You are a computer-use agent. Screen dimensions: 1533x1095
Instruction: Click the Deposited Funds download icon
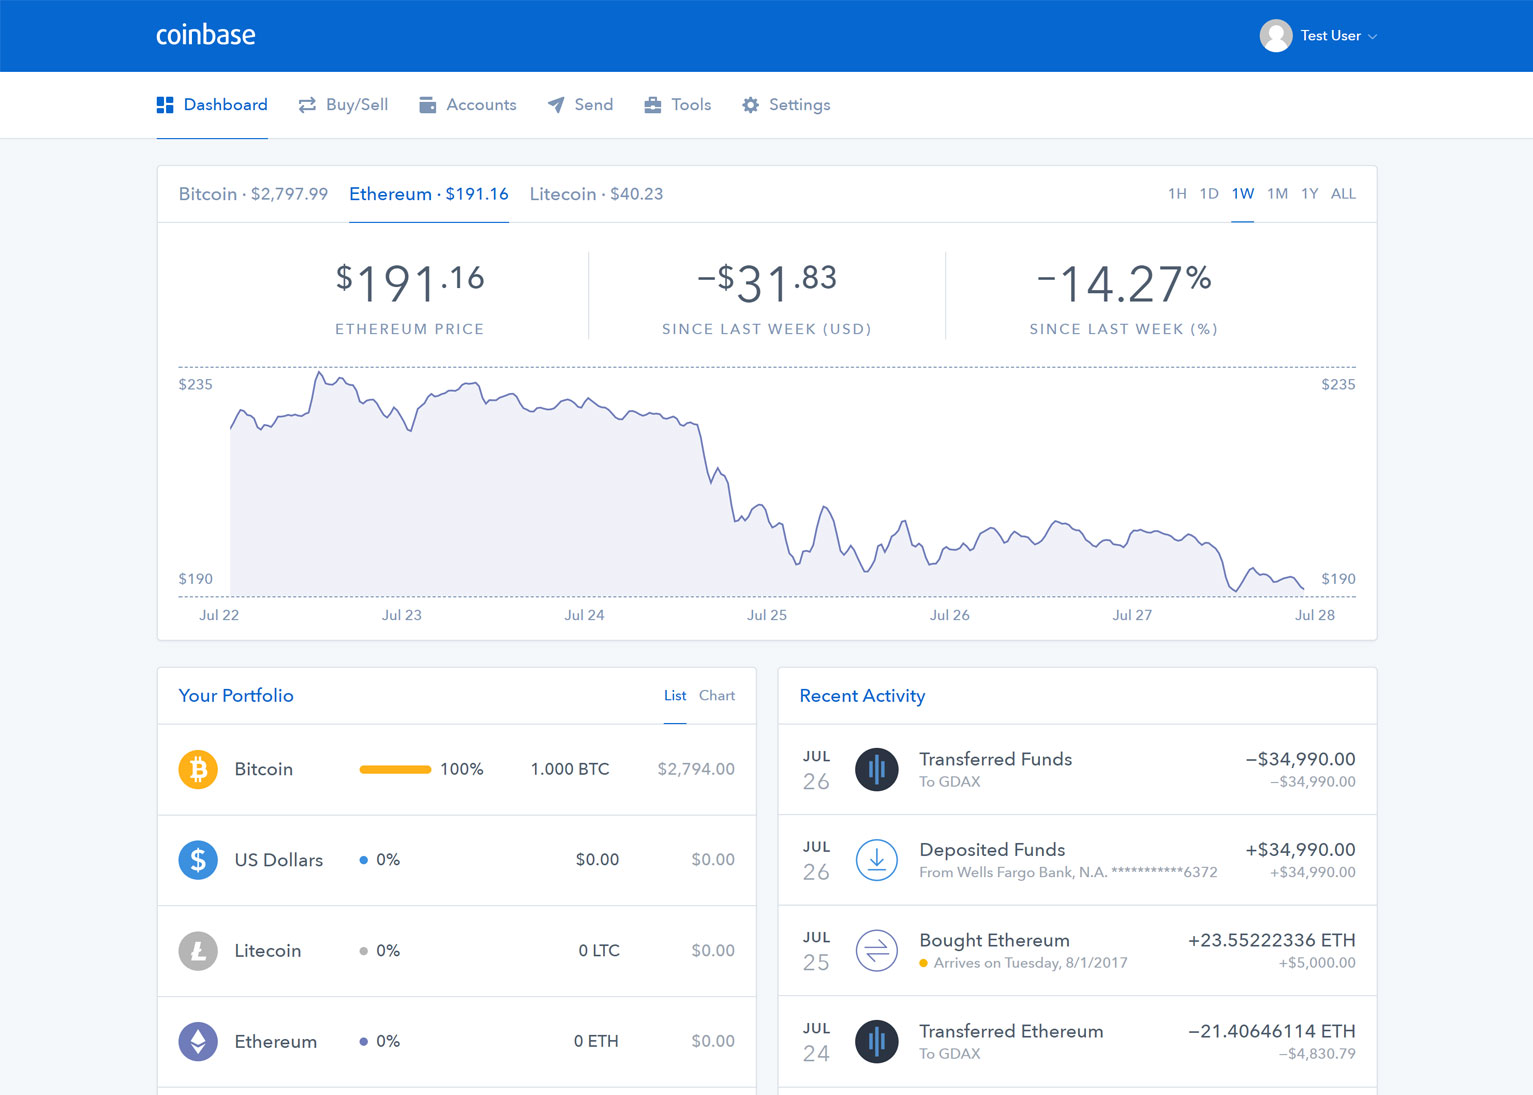(877, 860)
